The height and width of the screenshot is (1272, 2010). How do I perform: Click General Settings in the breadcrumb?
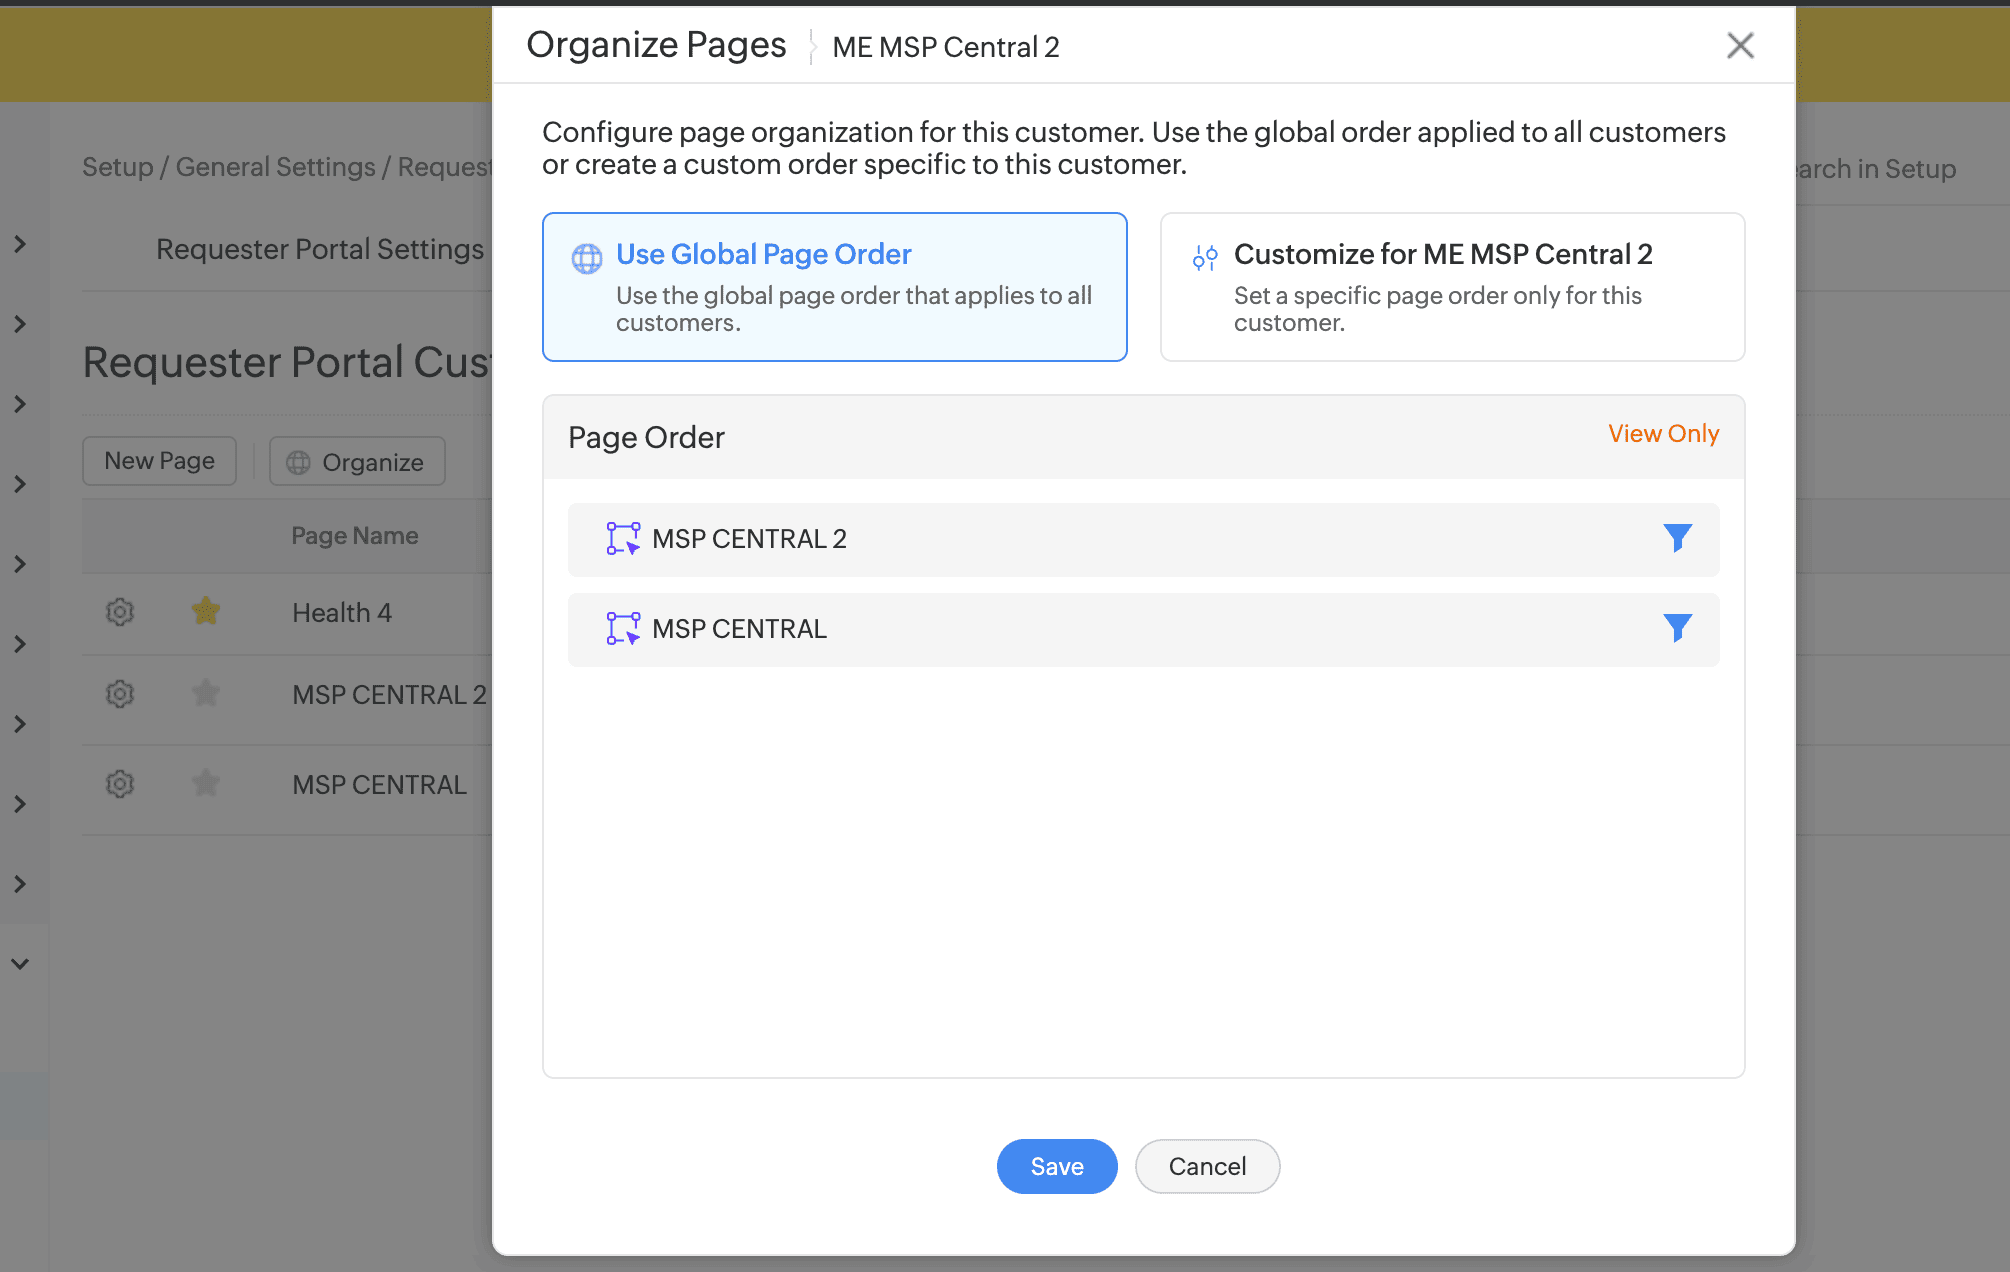click(275, 167)
